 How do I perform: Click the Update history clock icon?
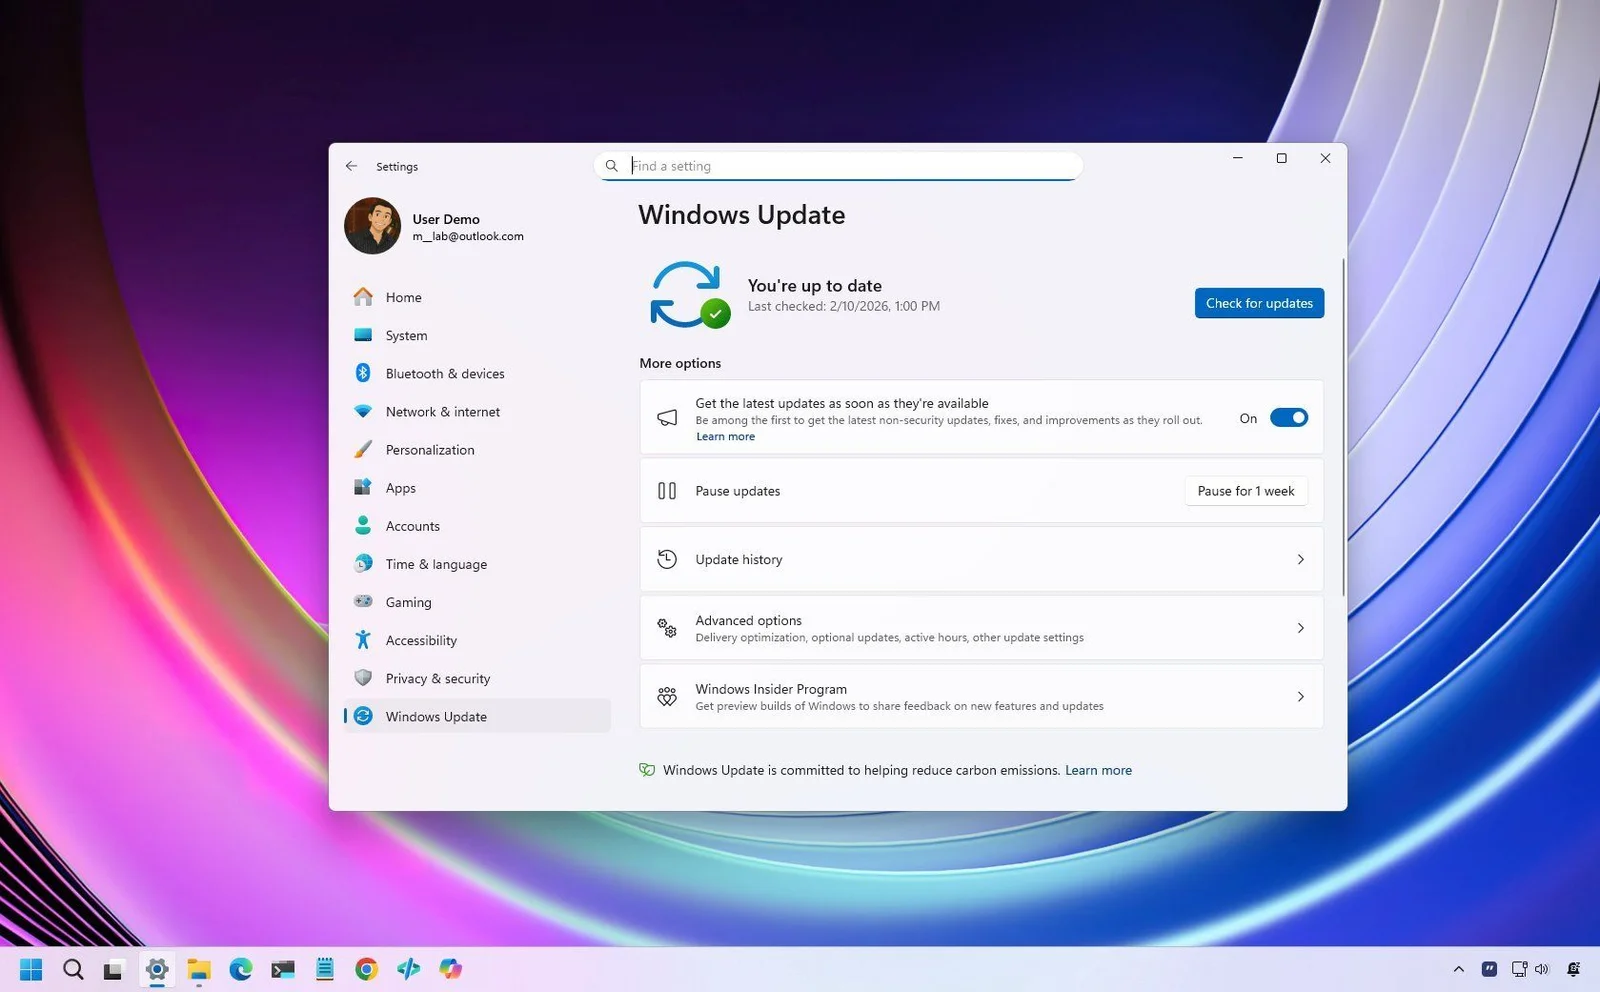coord(667,560)
